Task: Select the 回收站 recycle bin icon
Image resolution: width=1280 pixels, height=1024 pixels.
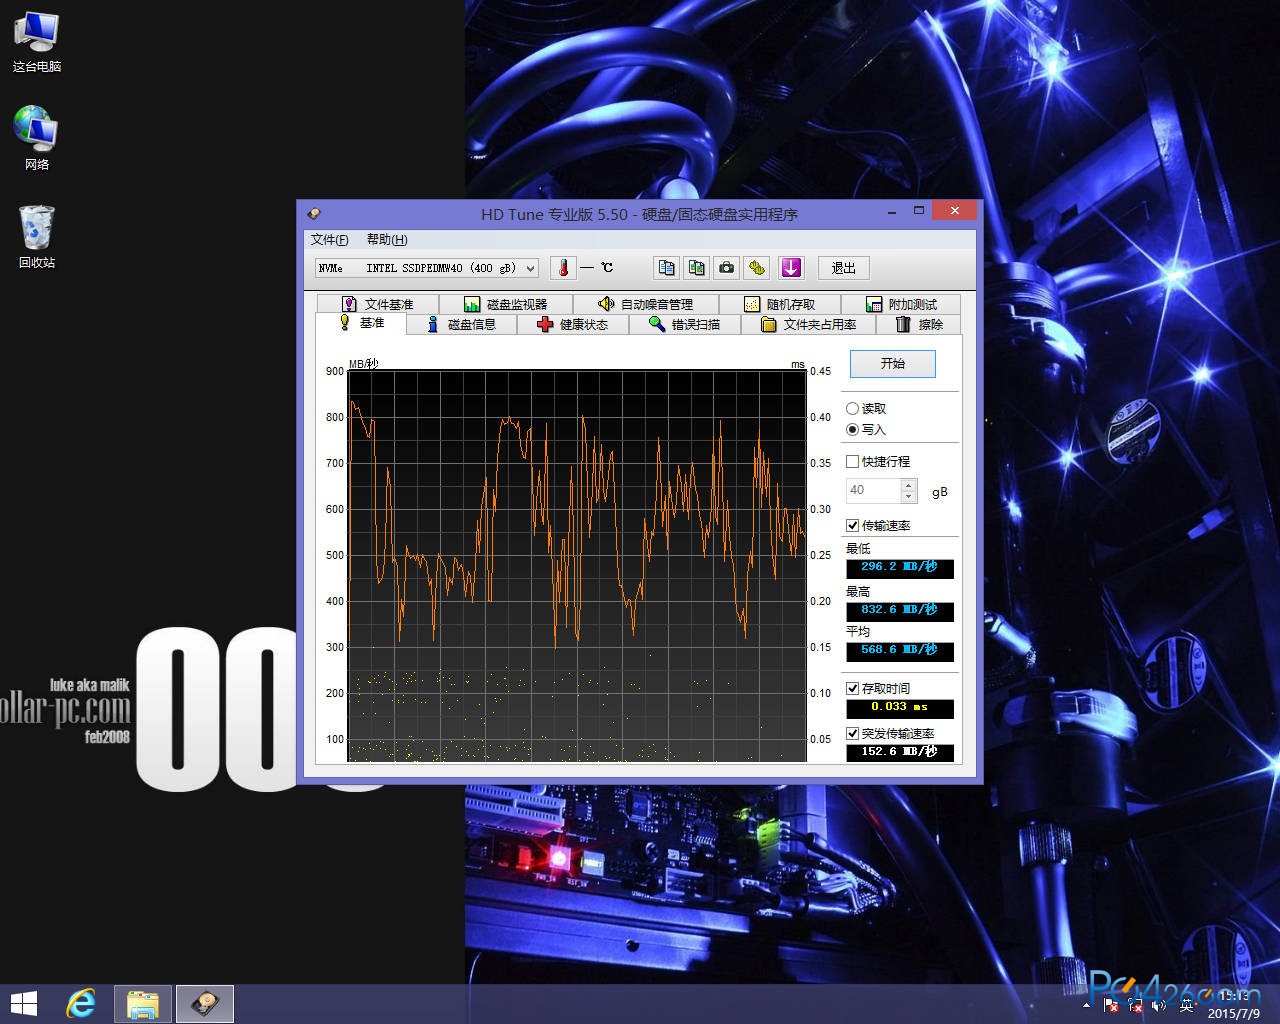Action: pos(37,237)
